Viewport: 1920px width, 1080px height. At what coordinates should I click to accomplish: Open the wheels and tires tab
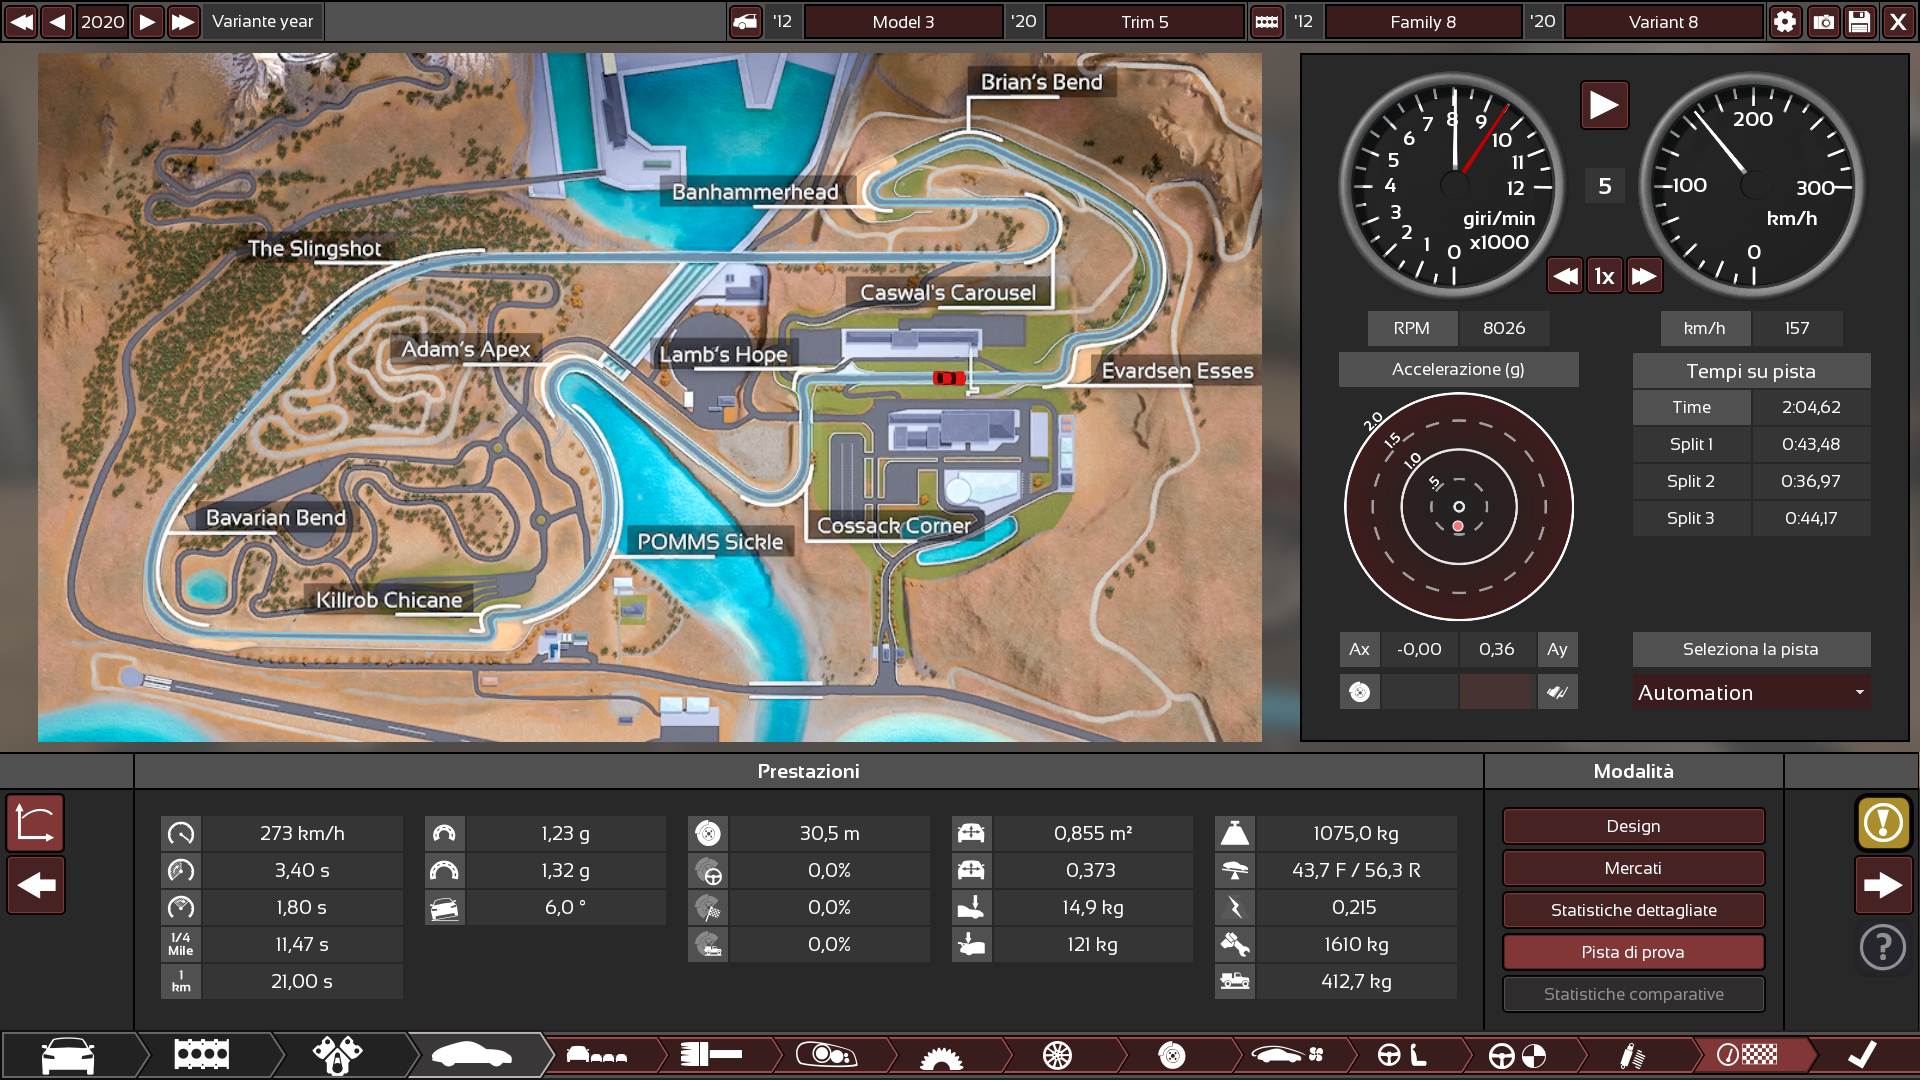(x=1057, y=1055)
